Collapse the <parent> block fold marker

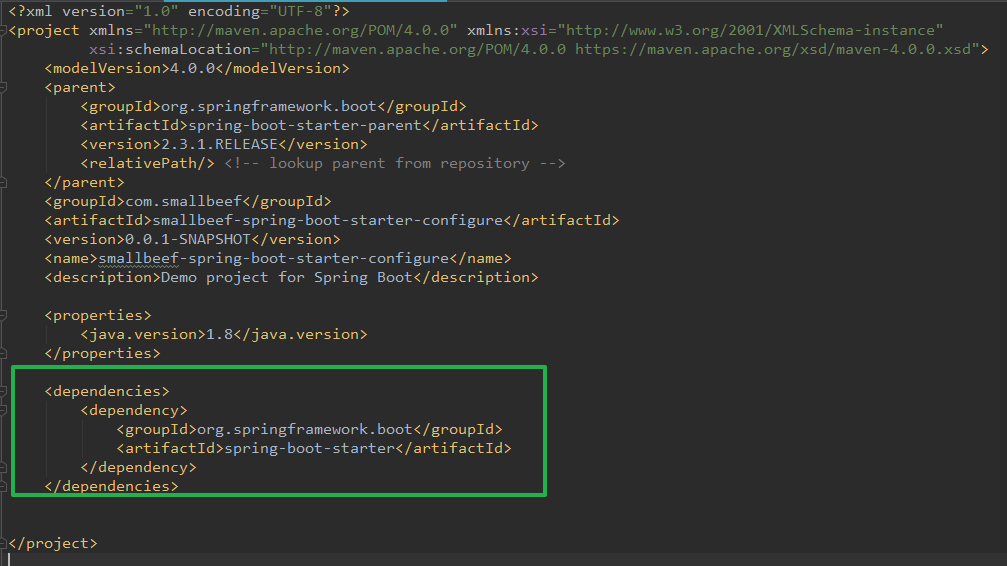coord(3,87)
